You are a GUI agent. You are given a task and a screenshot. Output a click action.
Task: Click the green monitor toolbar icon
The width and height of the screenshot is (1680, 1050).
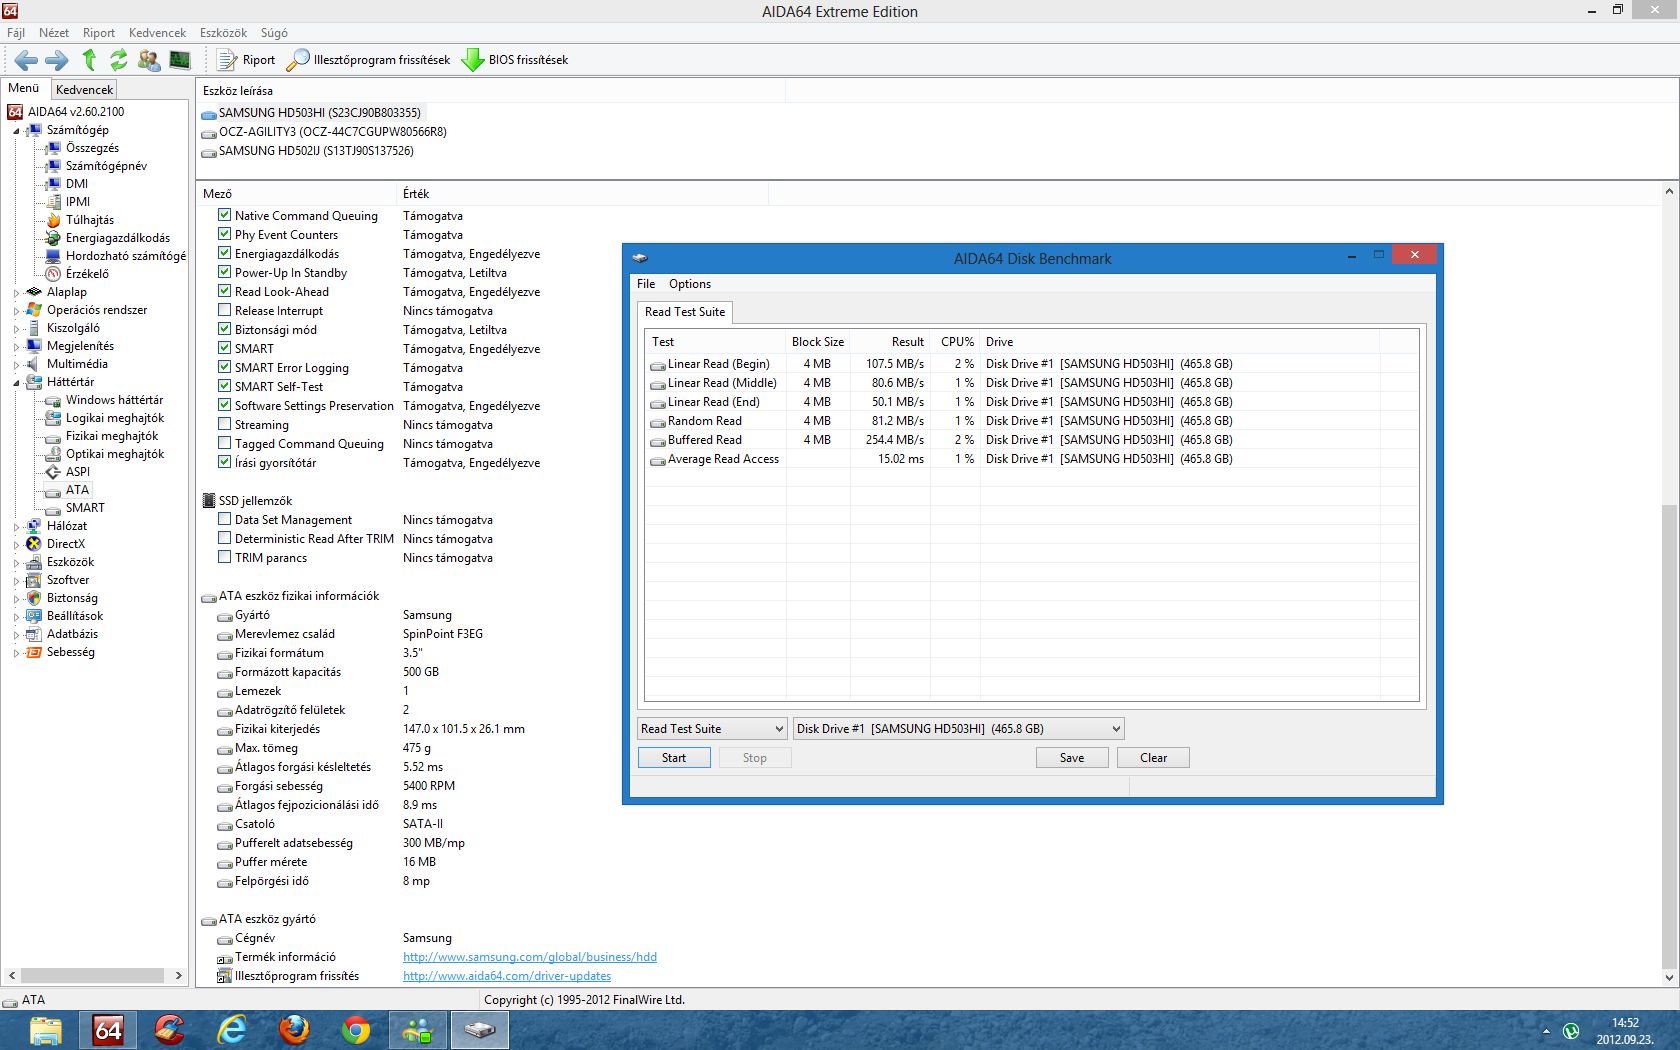tap(180, 60)
